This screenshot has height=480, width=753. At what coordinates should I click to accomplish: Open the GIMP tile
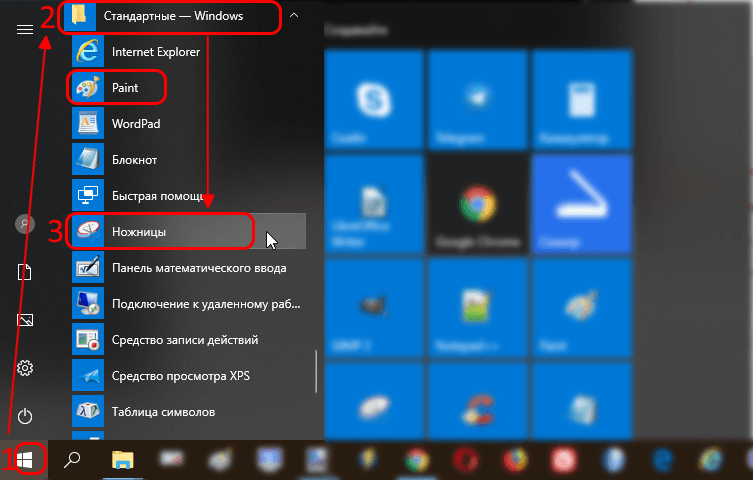click(x=373, y=308)
